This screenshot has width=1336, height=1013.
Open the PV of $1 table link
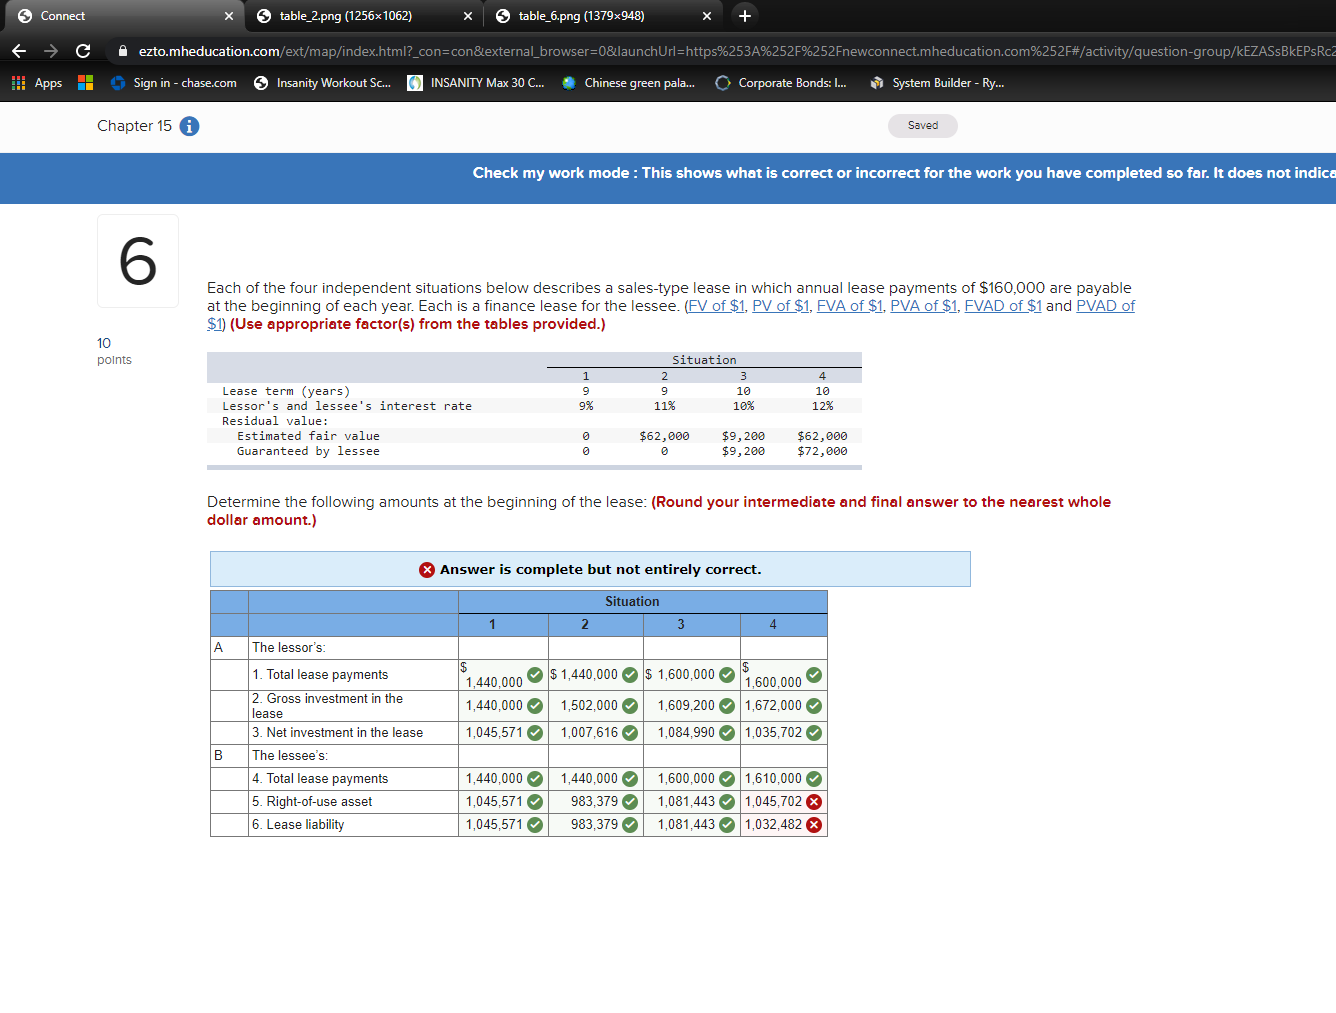(781, 306)
